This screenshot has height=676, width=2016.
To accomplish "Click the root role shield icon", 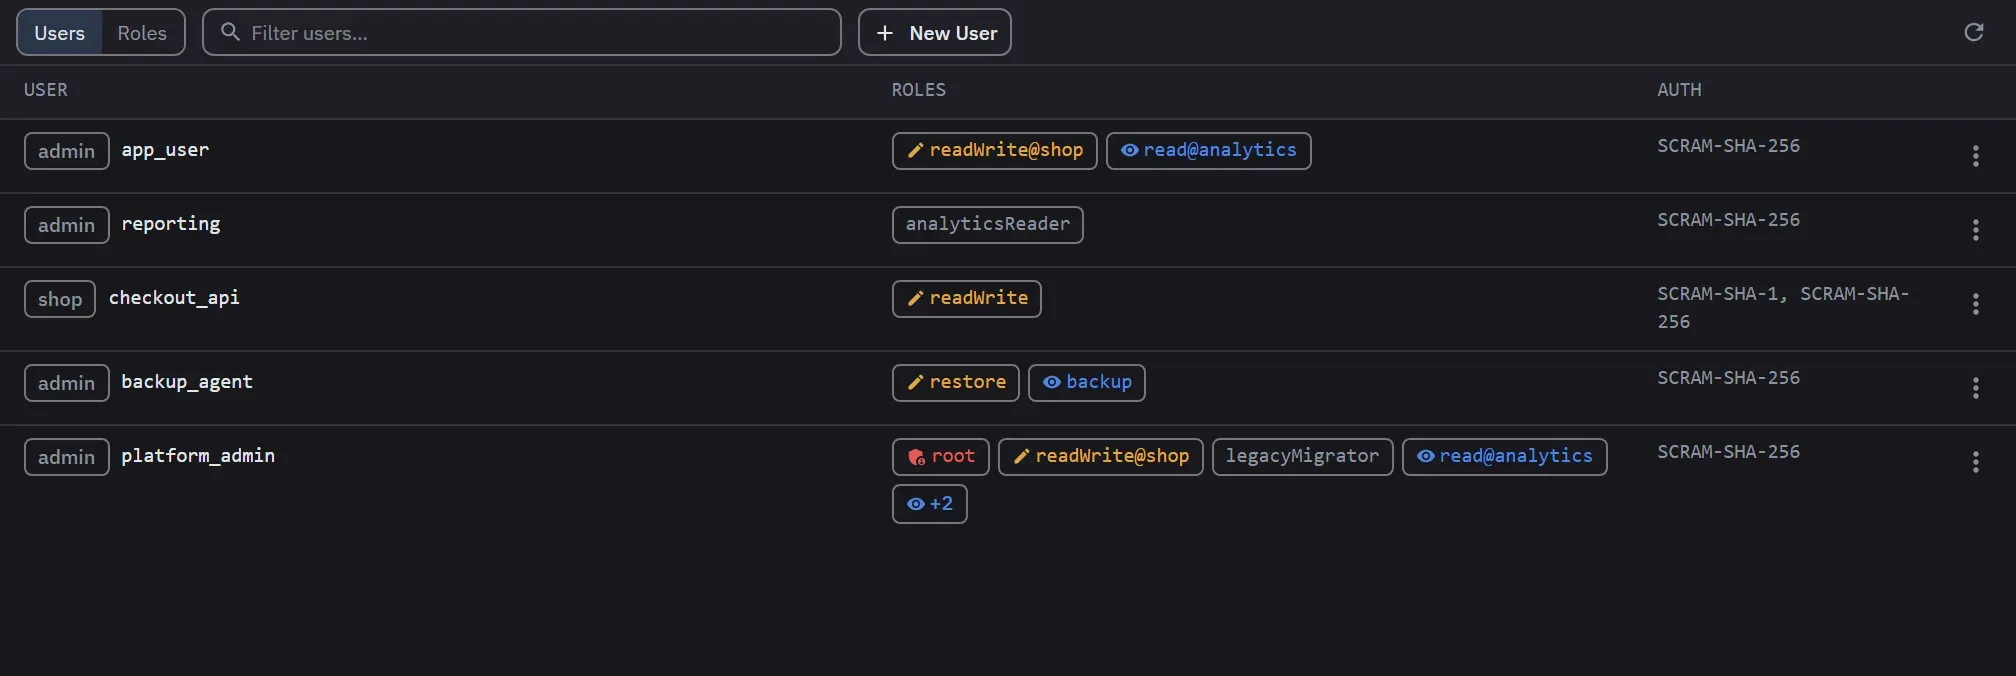I will click(916, 457).
